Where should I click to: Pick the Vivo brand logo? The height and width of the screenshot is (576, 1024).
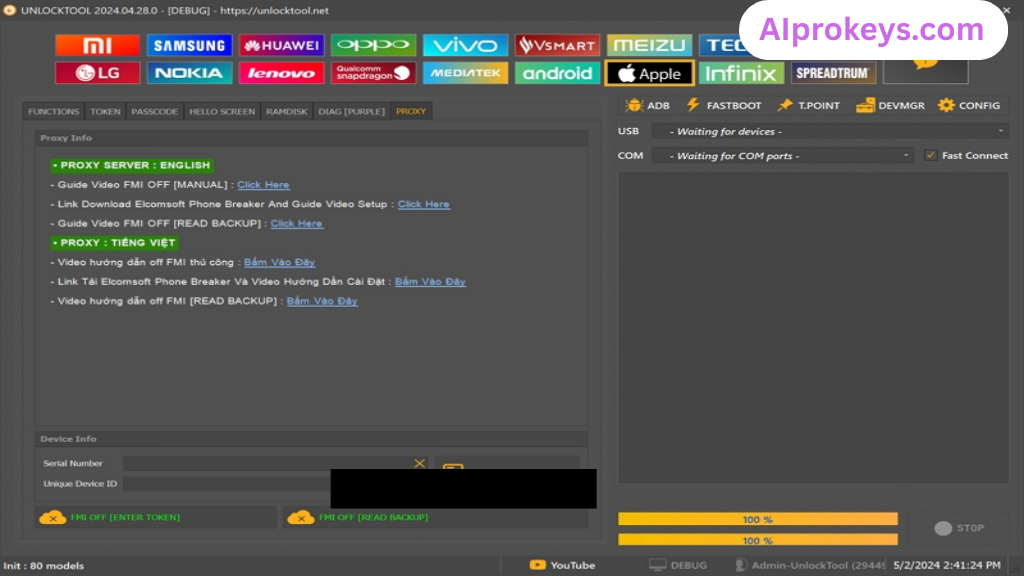[x=466, y=45]
